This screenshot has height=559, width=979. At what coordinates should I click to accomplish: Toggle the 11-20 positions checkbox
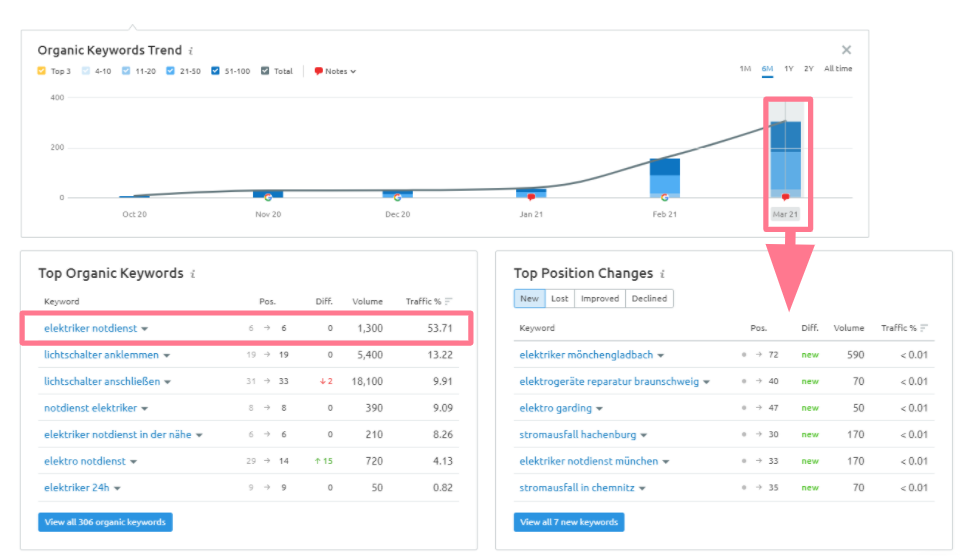(126, 71)
